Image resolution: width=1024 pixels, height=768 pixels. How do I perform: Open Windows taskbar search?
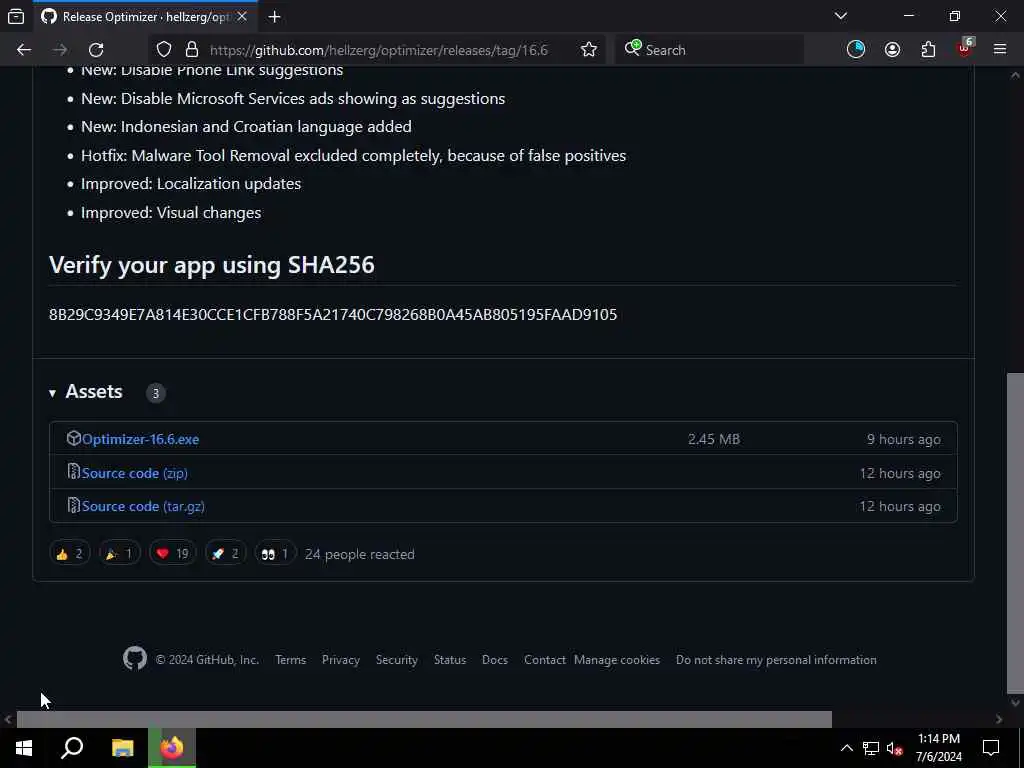[x=72, y=748]
